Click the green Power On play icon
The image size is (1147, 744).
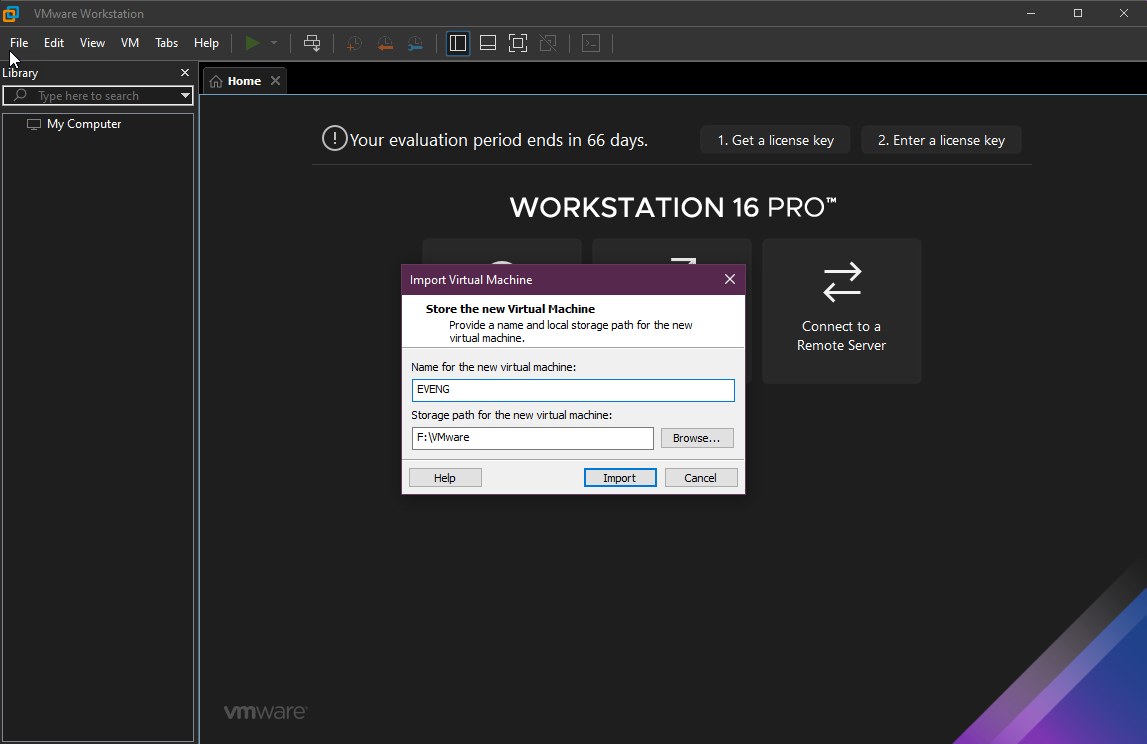[x=252, y=43]
